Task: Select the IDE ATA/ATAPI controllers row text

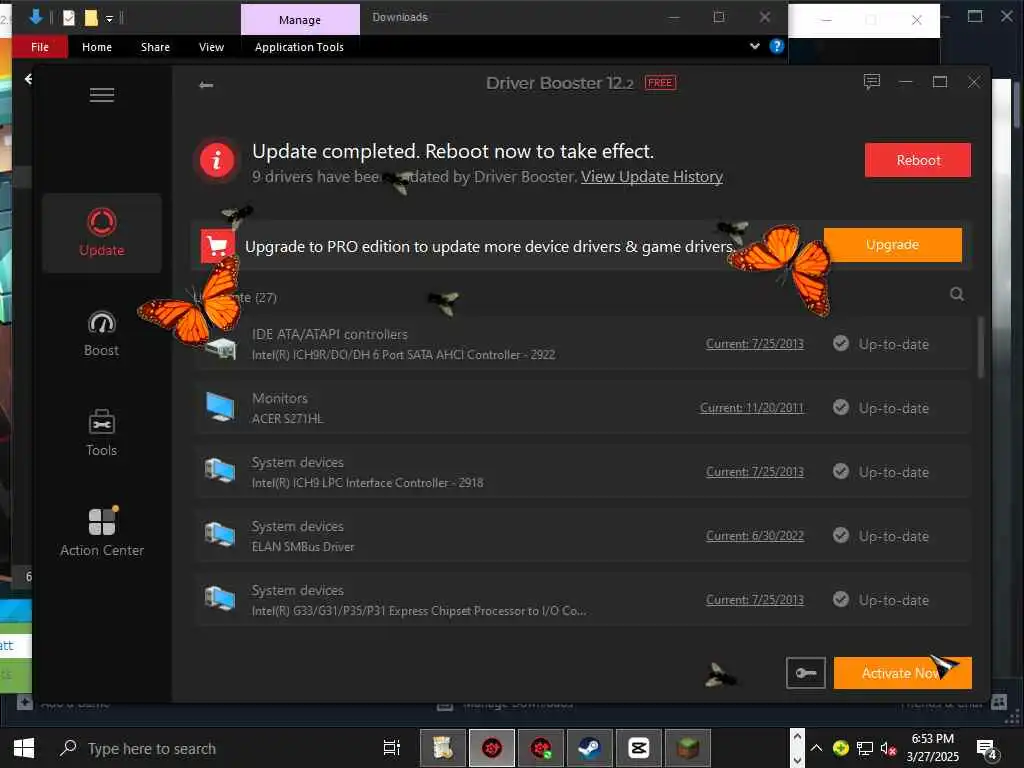Action: pyautogui.click(x=330, y=334)
